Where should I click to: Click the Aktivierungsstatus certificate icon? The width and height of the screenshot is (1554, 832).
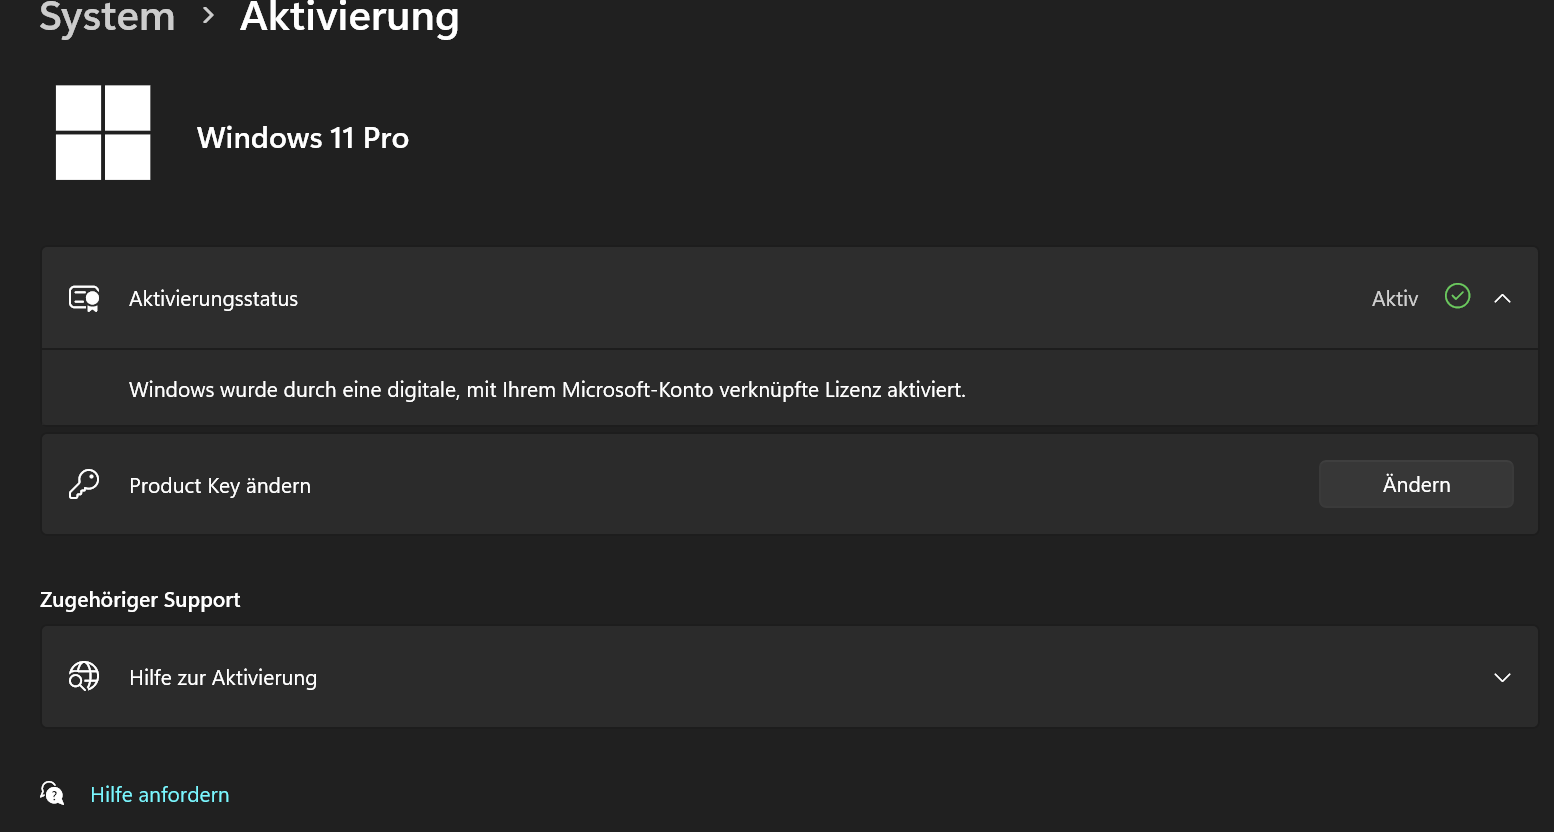(84, 298)
